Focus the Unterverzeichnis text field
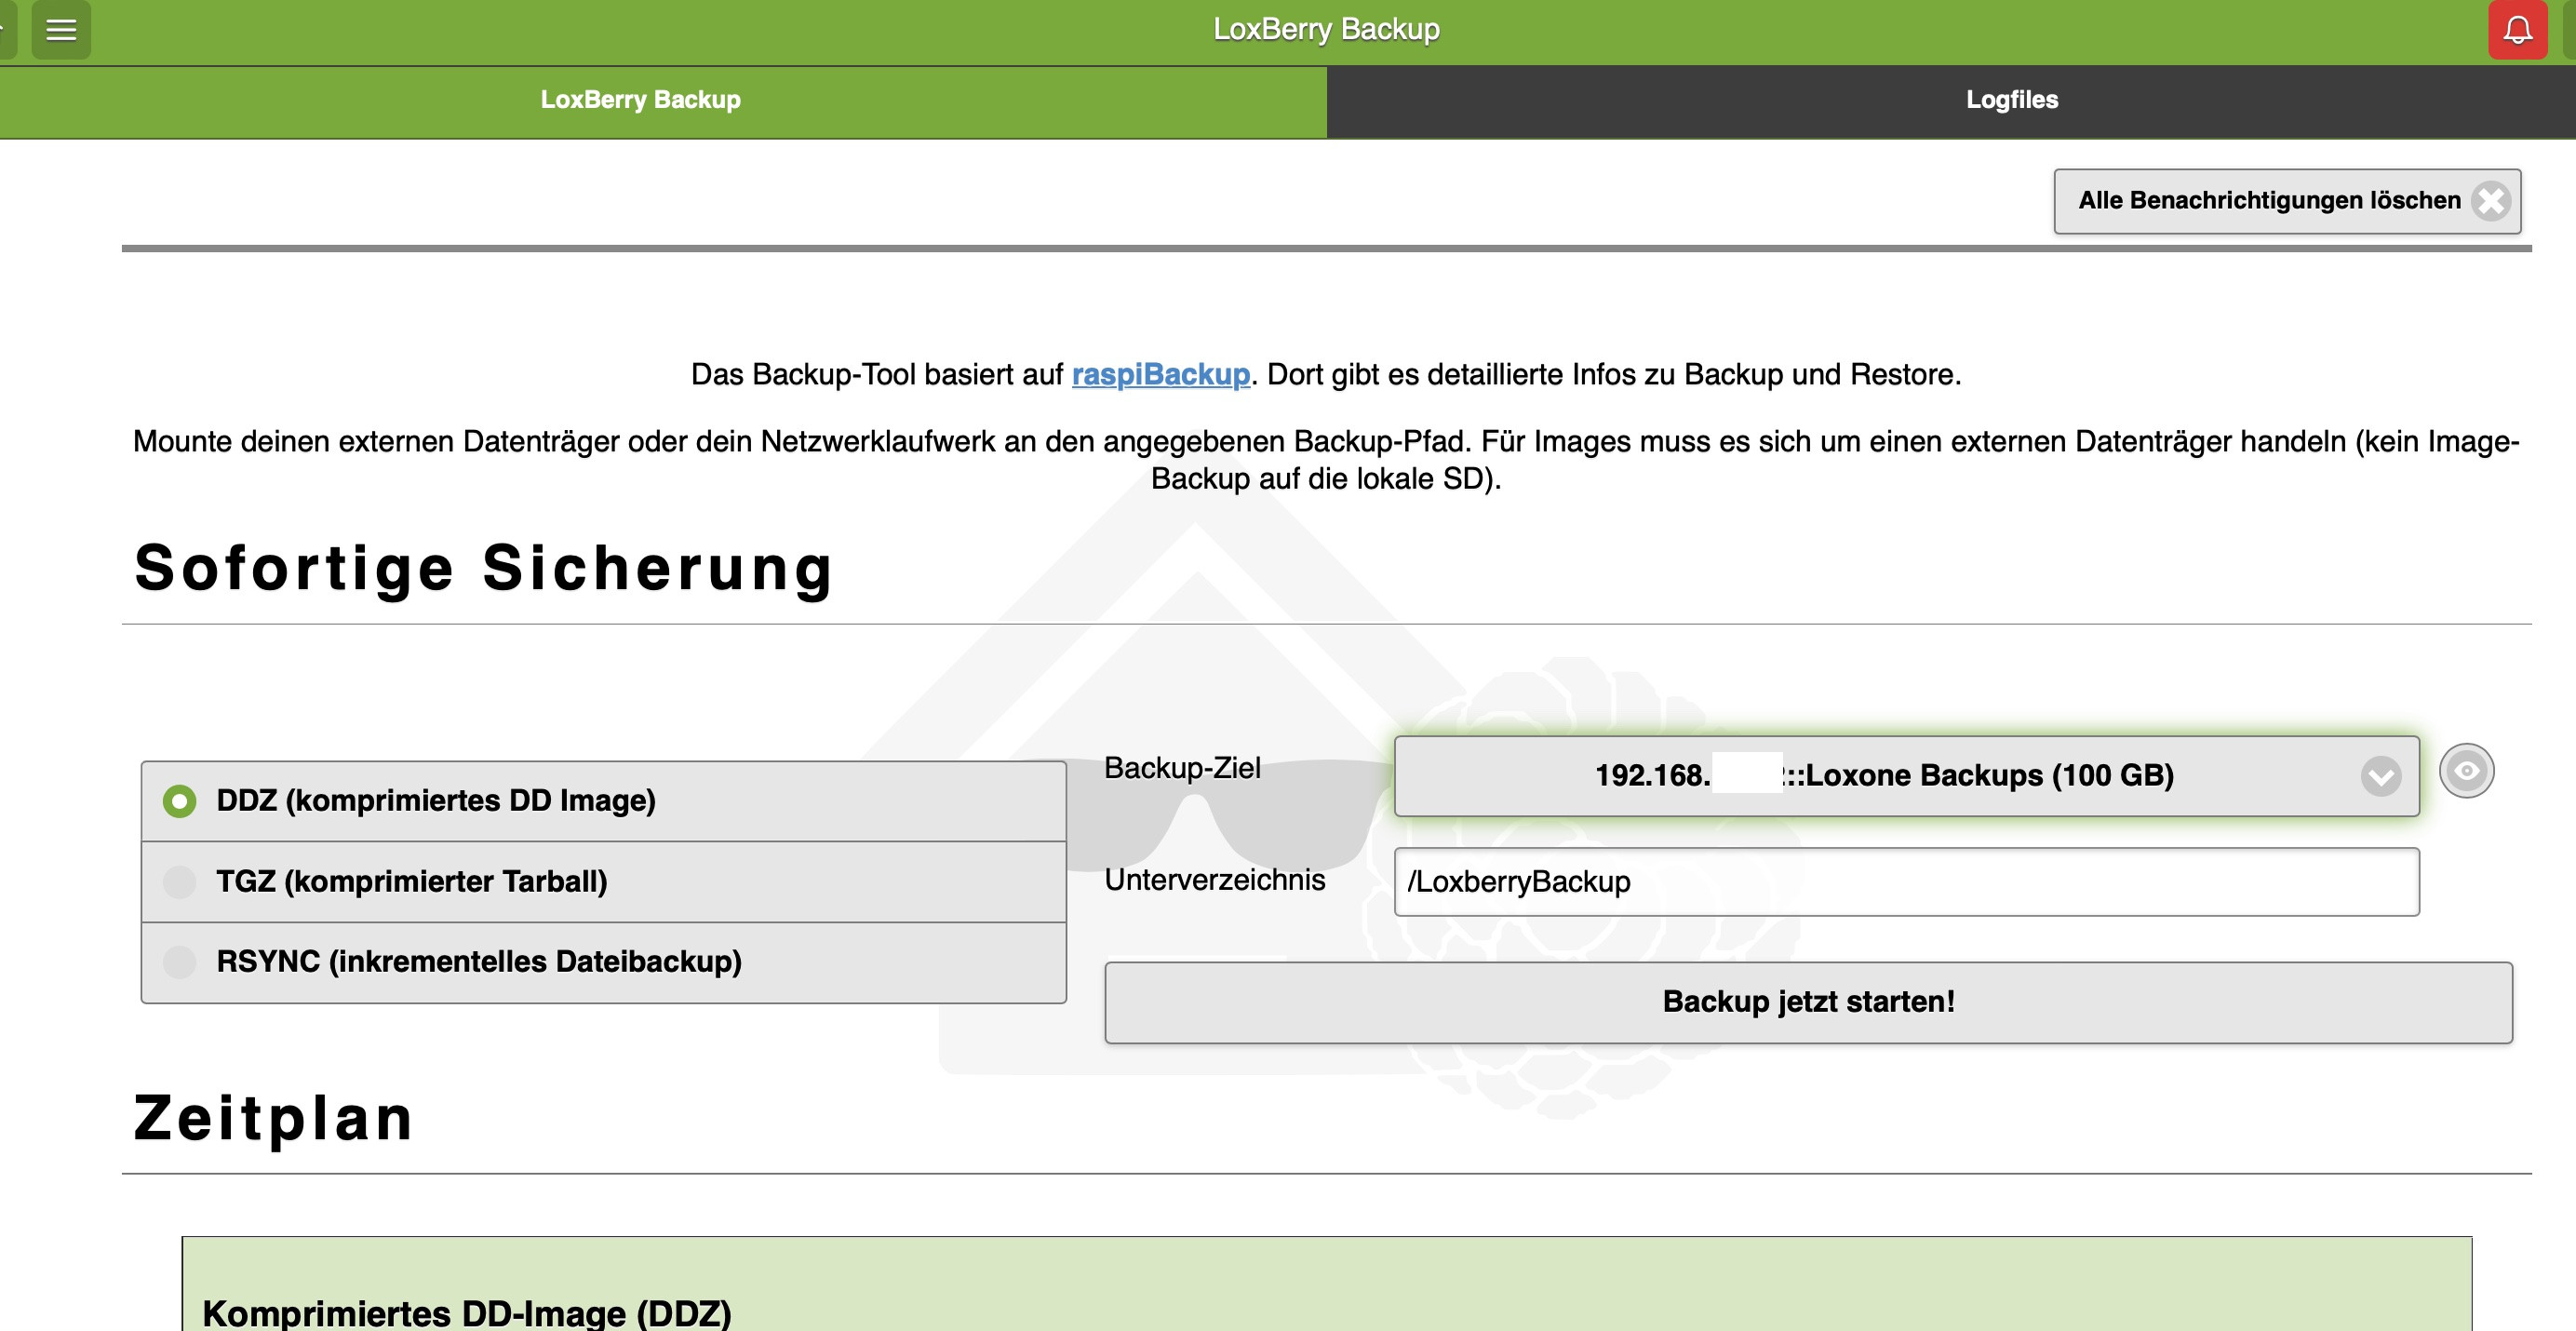This screenshot has height=1331, width=2576. [1905, 882]
